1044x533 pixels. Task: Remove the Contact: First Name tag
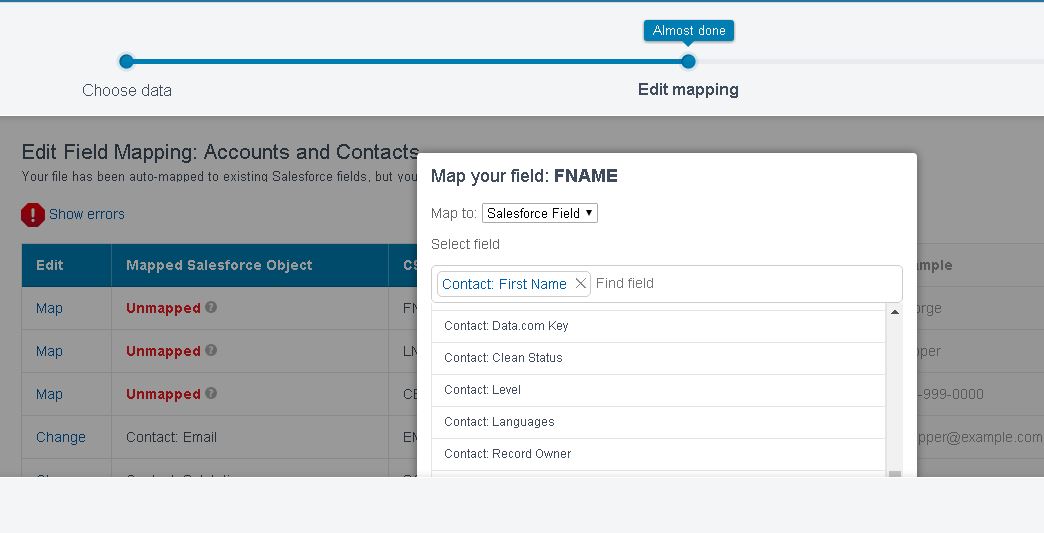click(x=581, y=284)
